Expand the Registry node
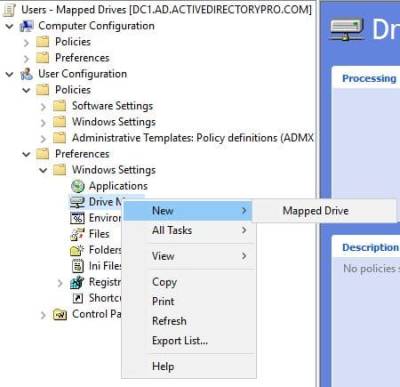 pyautogui.click(x=60, y=283)
